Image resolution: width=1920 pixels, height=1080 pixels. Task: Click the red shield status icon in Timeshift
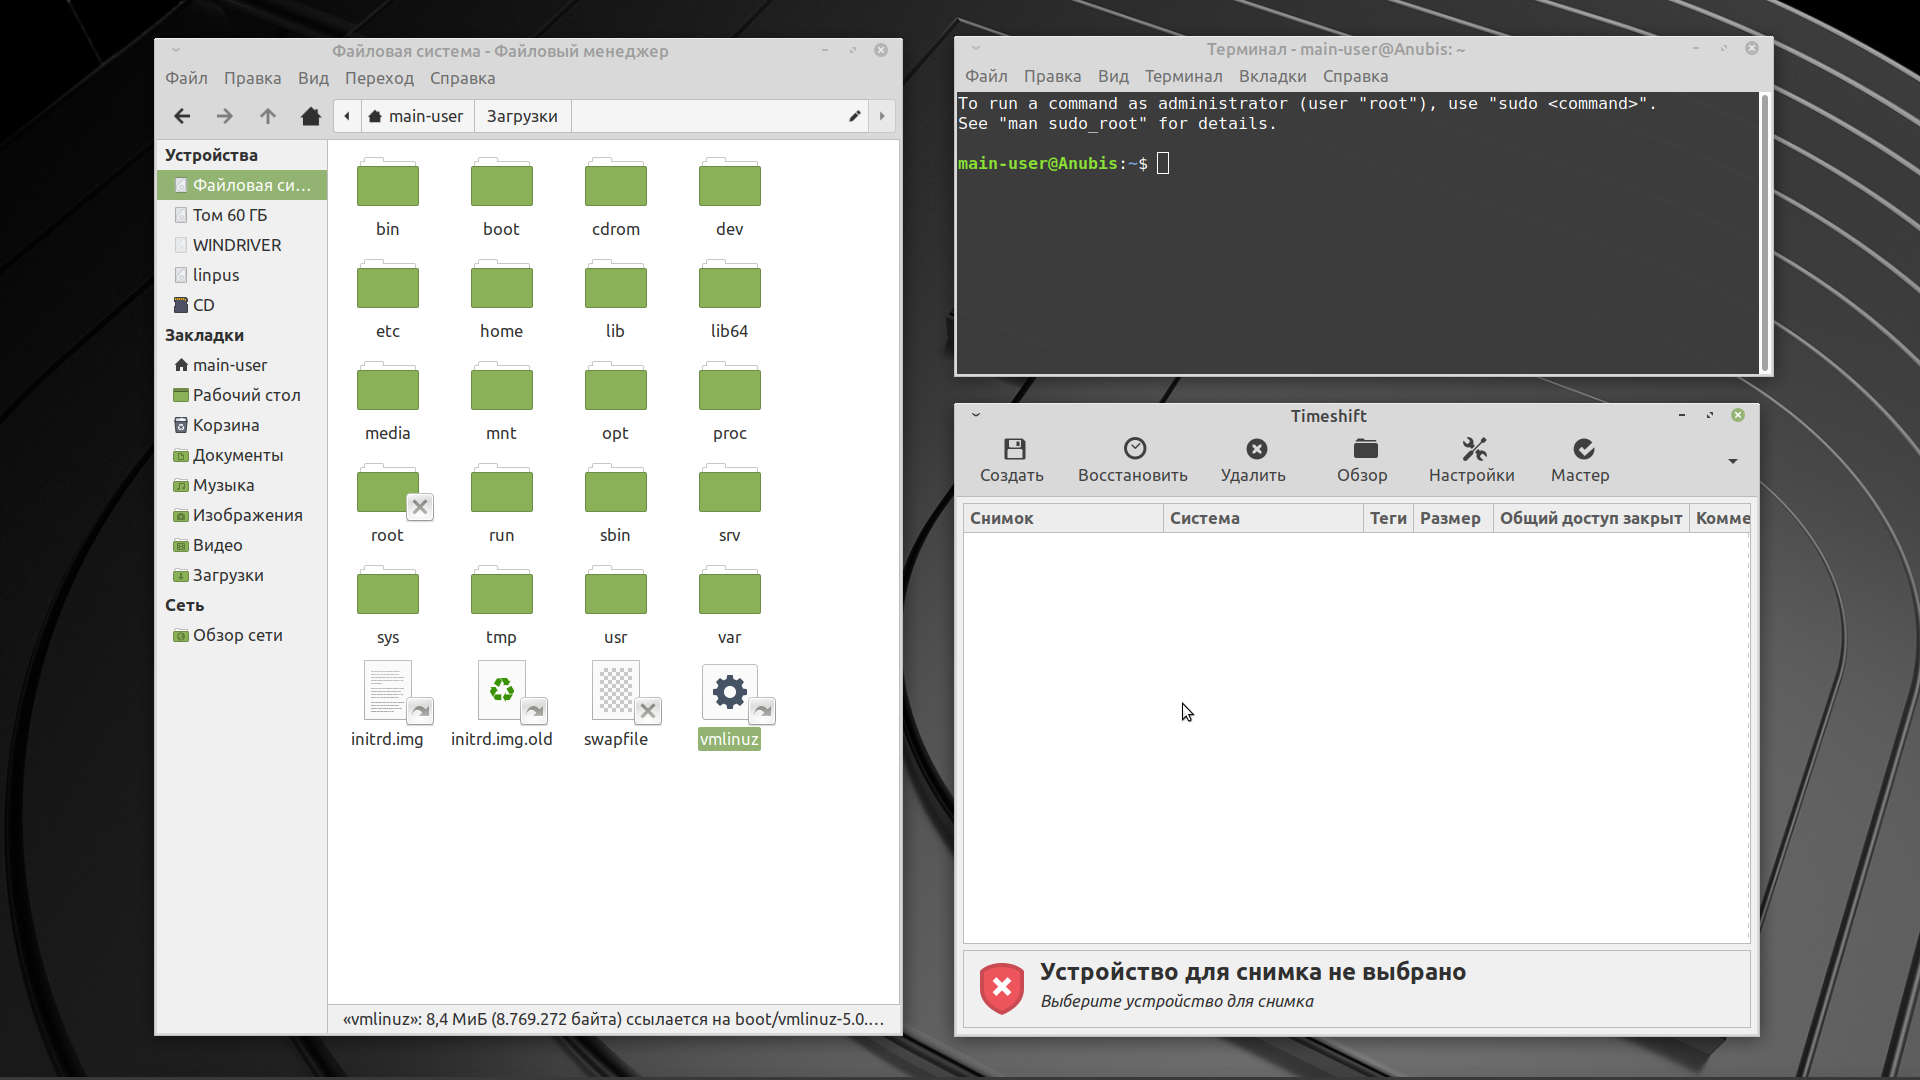1002,988
